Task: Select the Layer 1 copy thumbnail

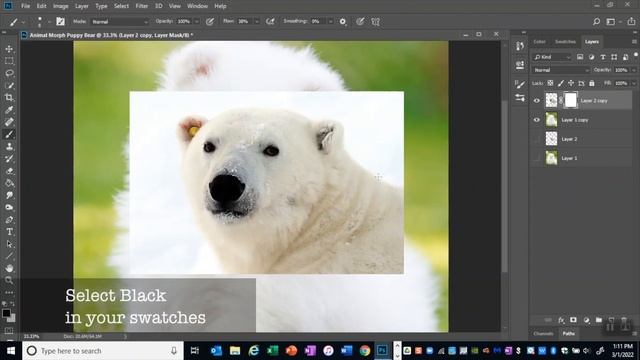Action: pos(551,120)
